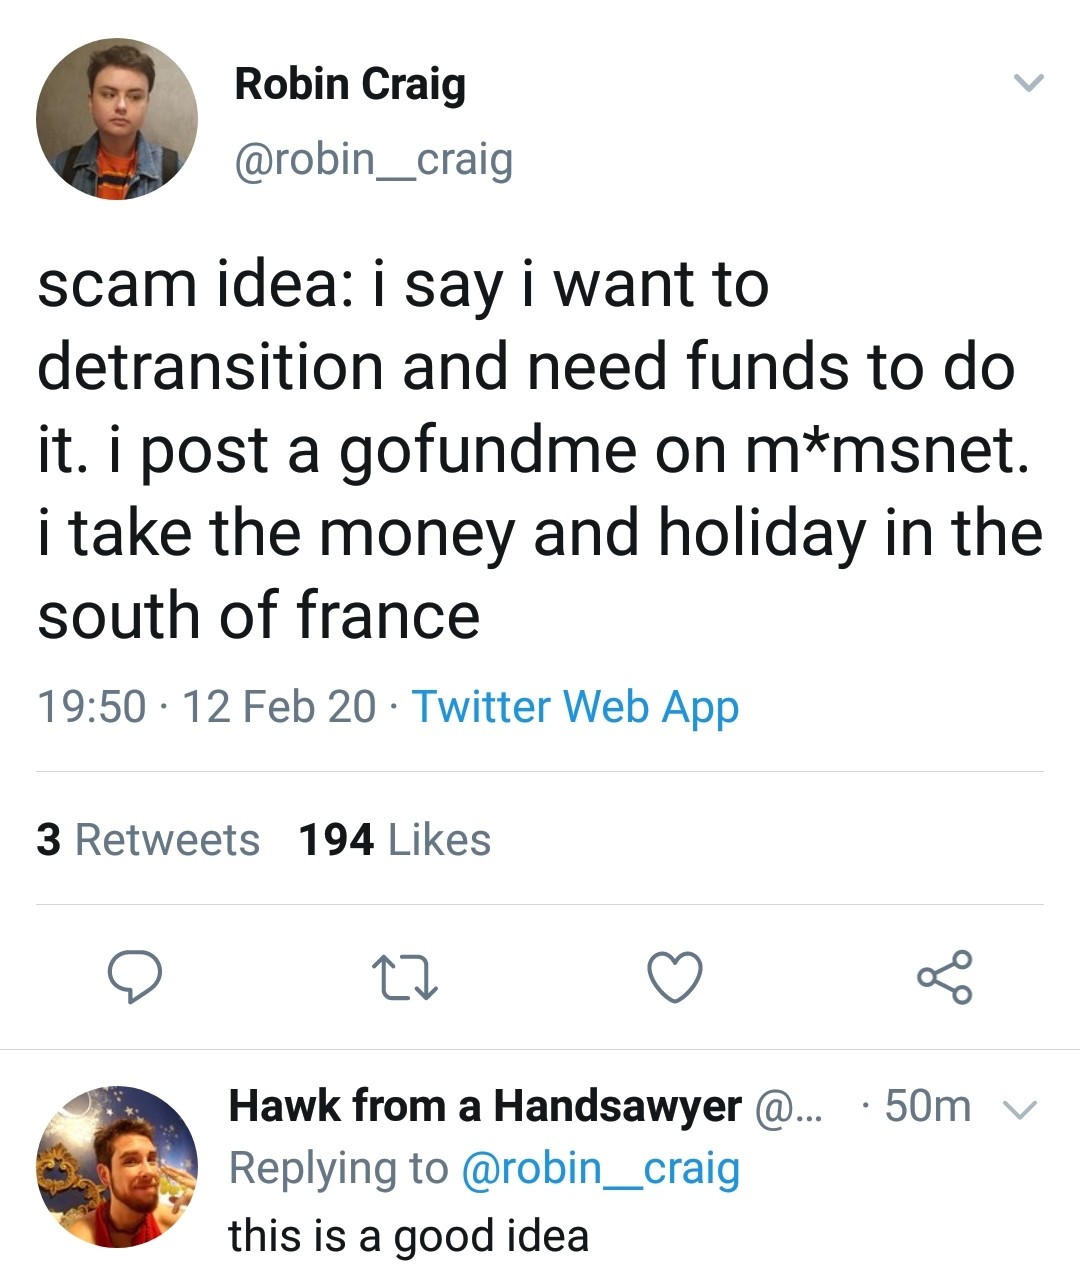Click the truncated @... handle on Hawk's reply
1080x1282 pixels.
click(788, 1106)
